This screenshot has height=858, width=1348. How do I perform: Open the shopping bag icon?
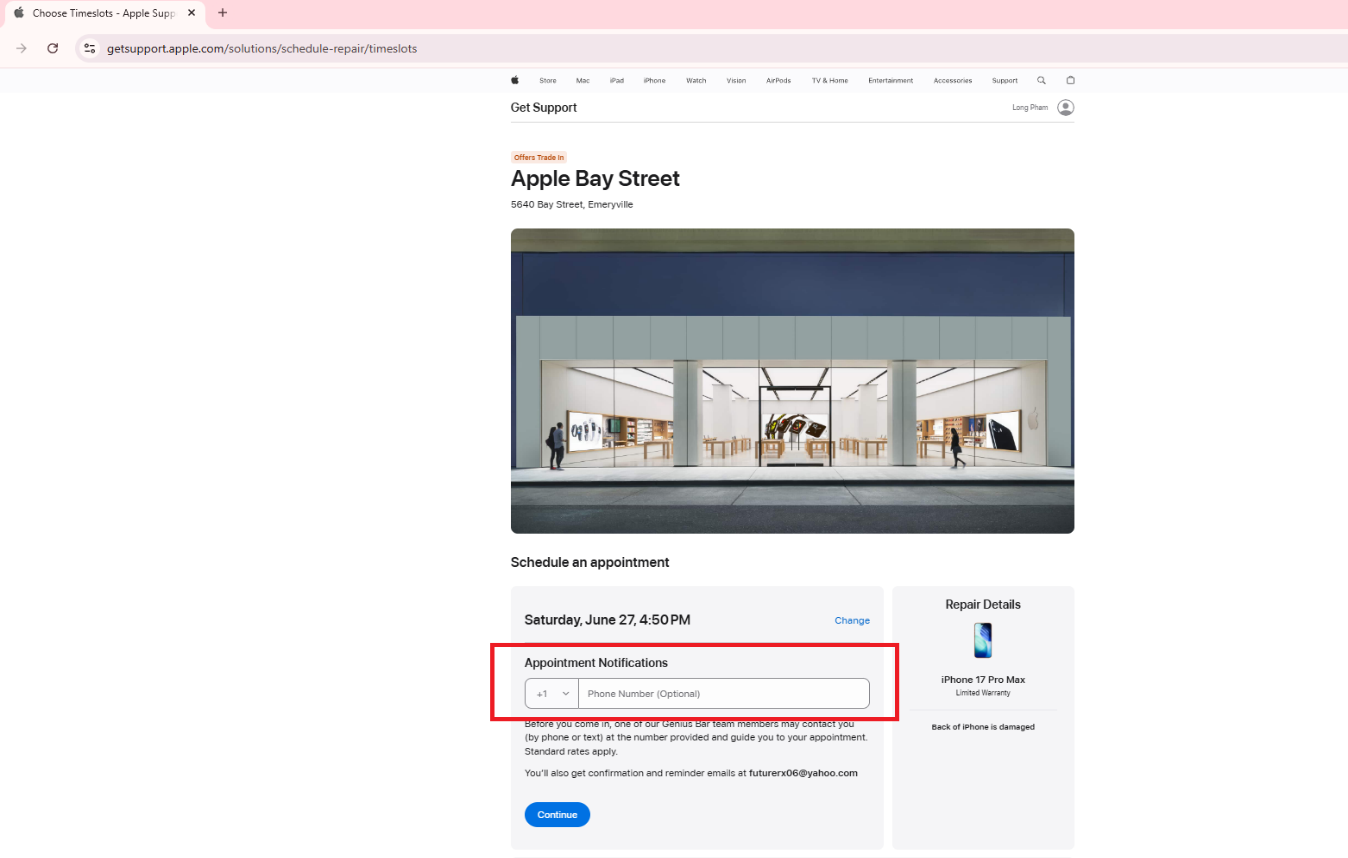point(1070,80)
